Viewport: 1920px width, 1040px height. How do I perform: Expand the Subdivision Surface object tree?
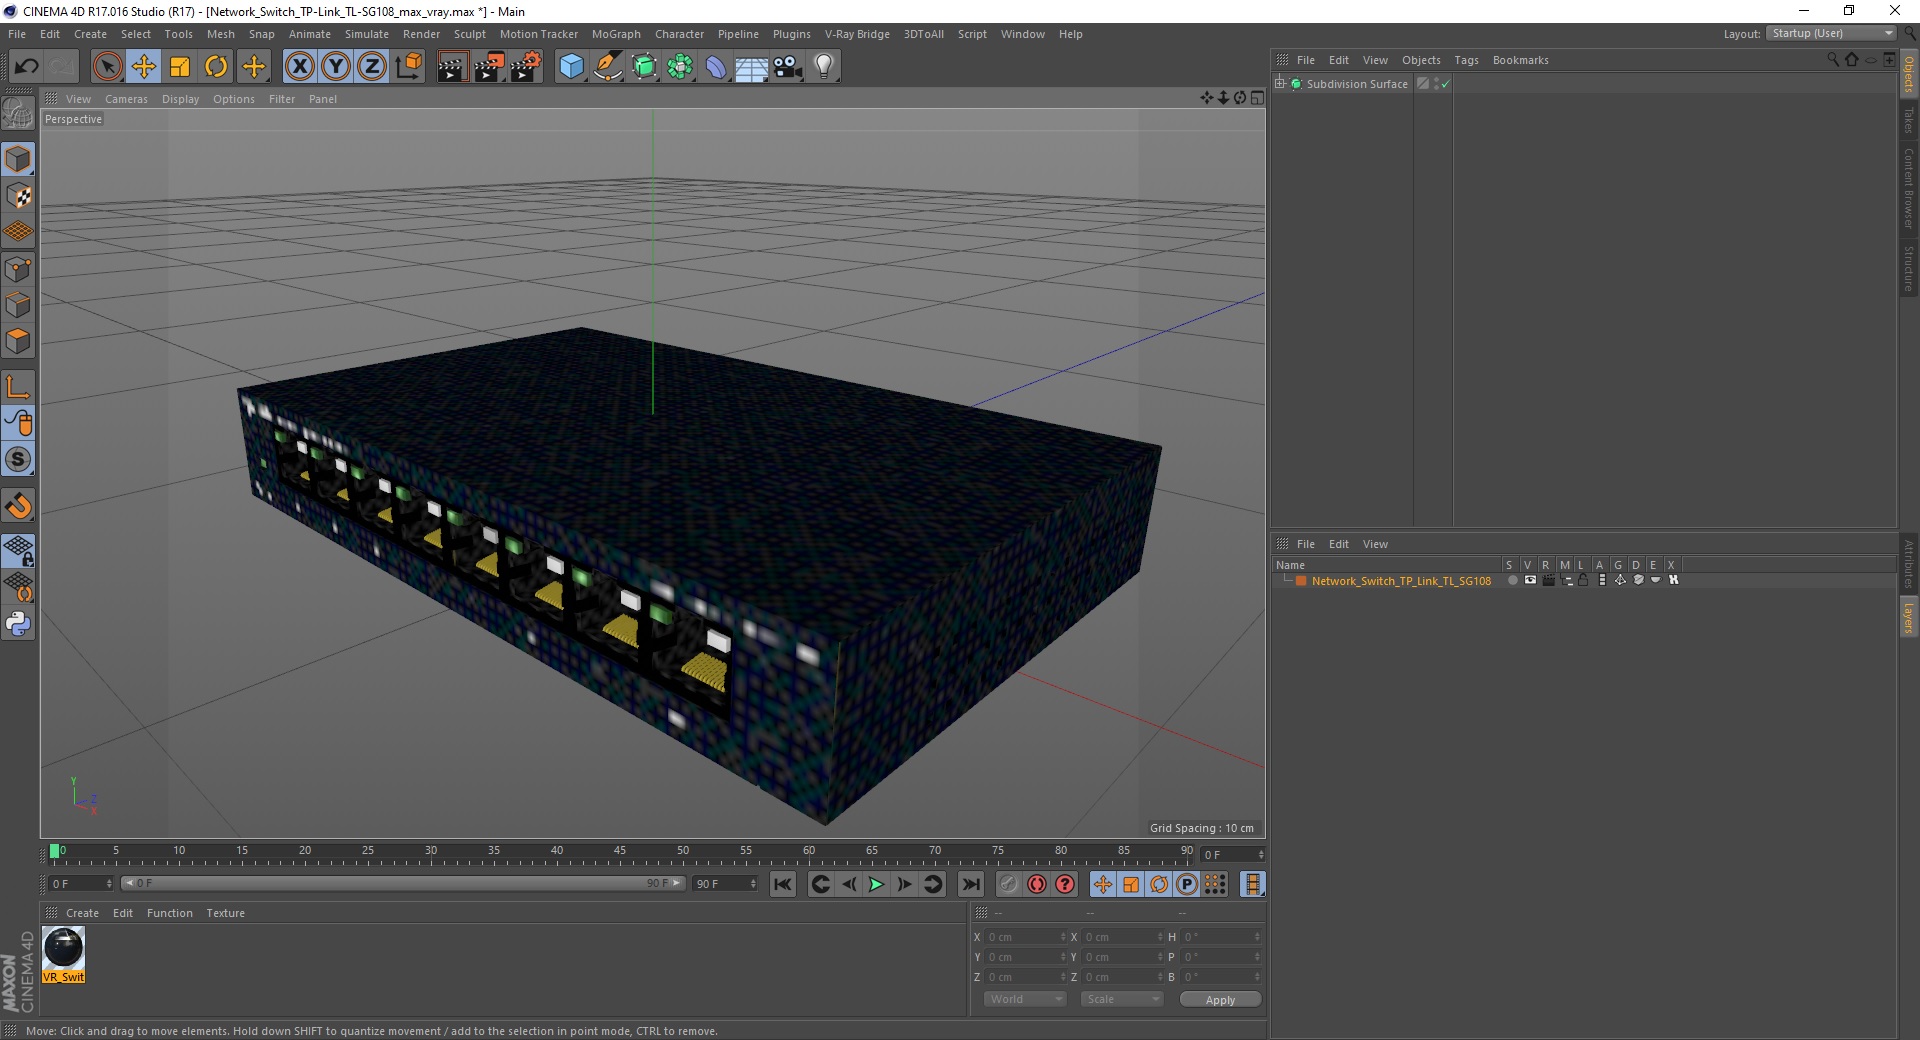[x=1280, y=84]
